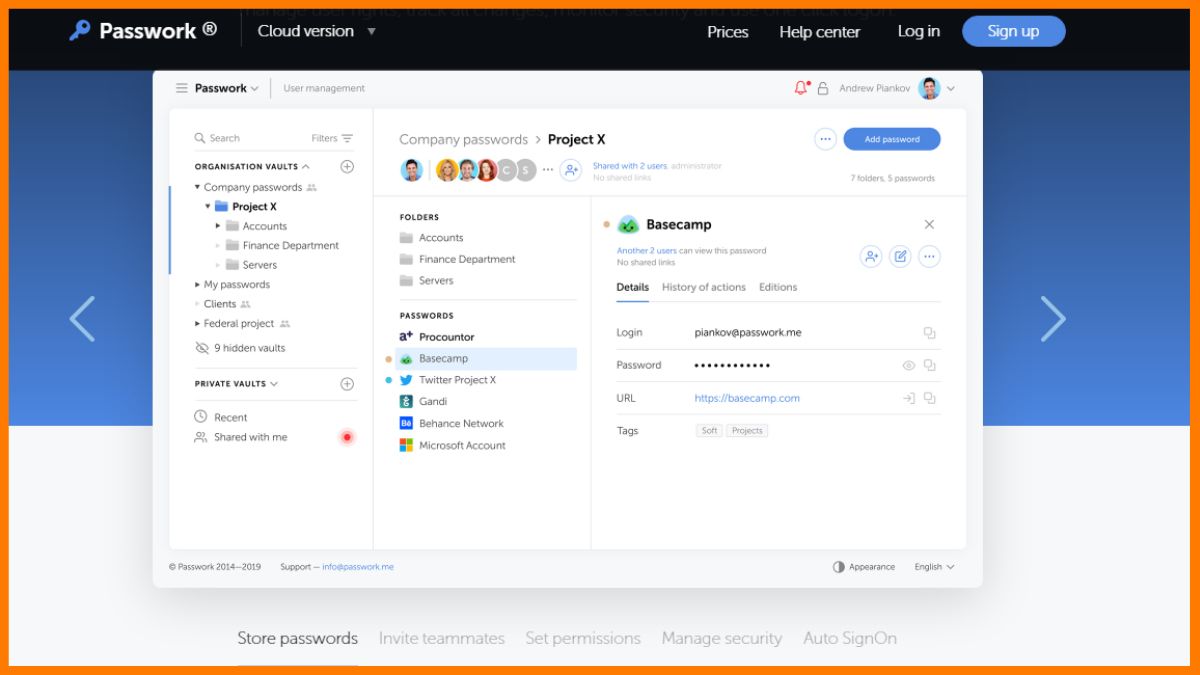Switch to History of actions tab
This screenshot has height=675, width=1200.
click(704, 287)
